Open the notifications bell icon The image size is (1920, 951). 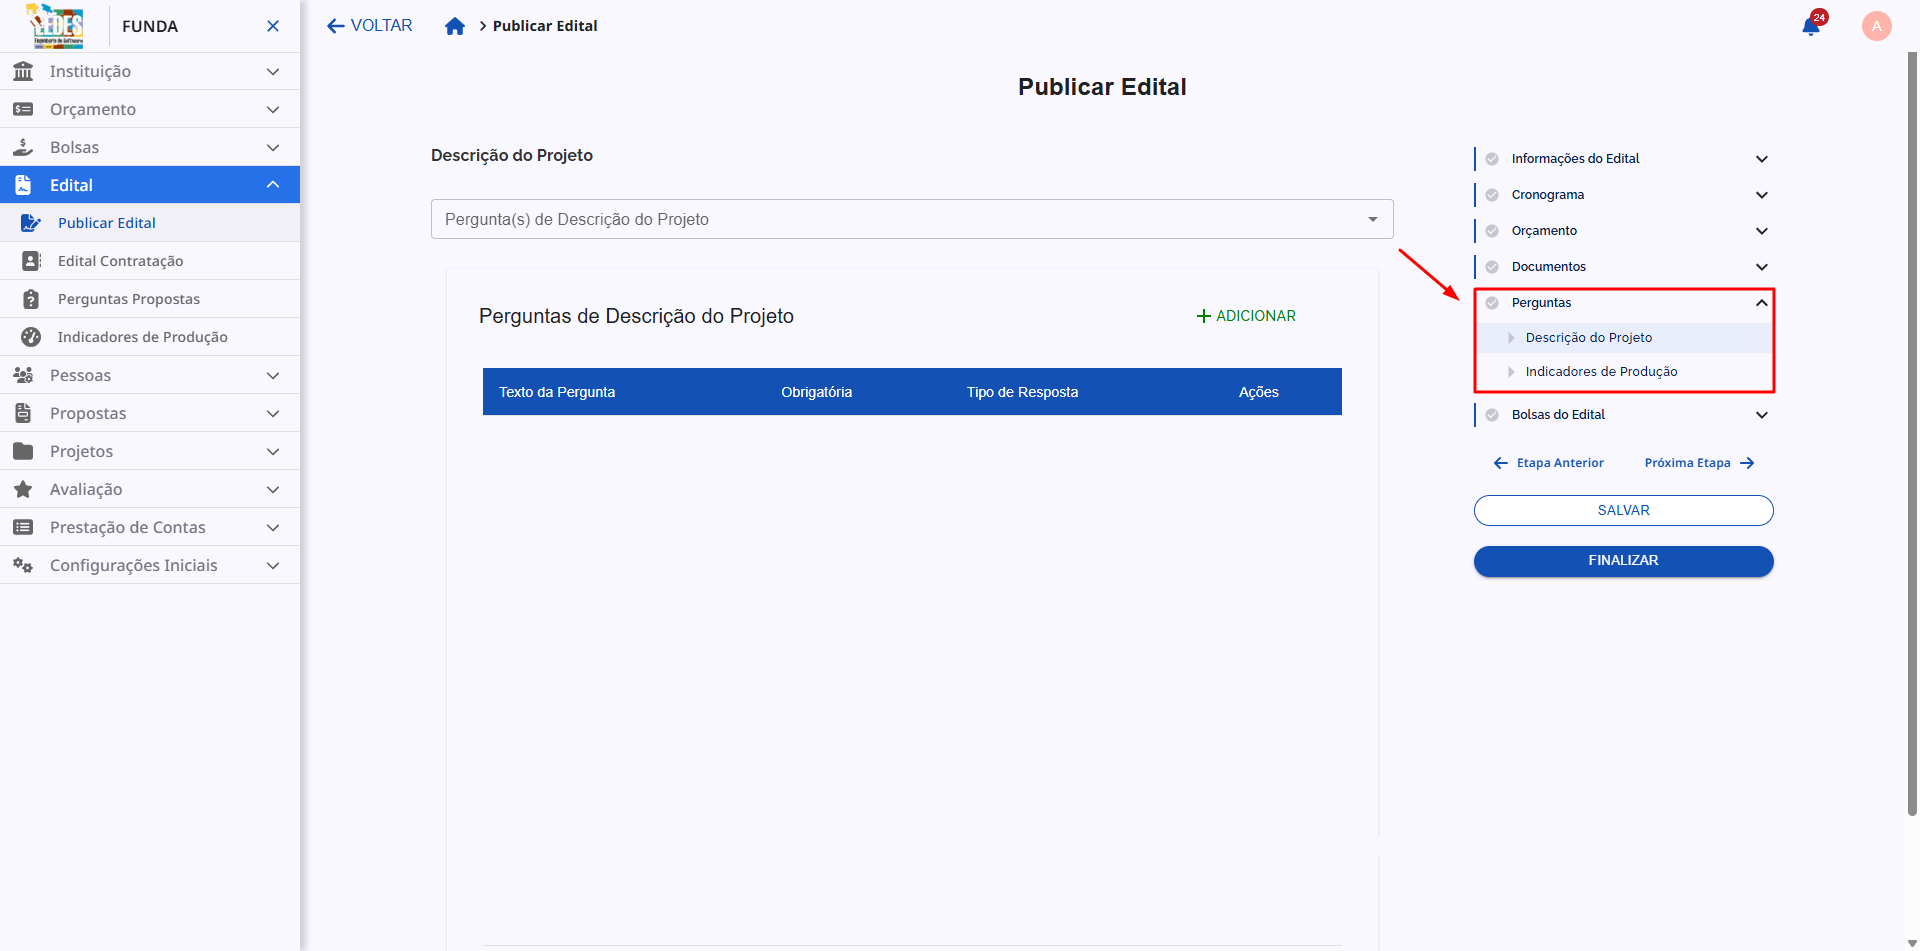coord(1810,27)
